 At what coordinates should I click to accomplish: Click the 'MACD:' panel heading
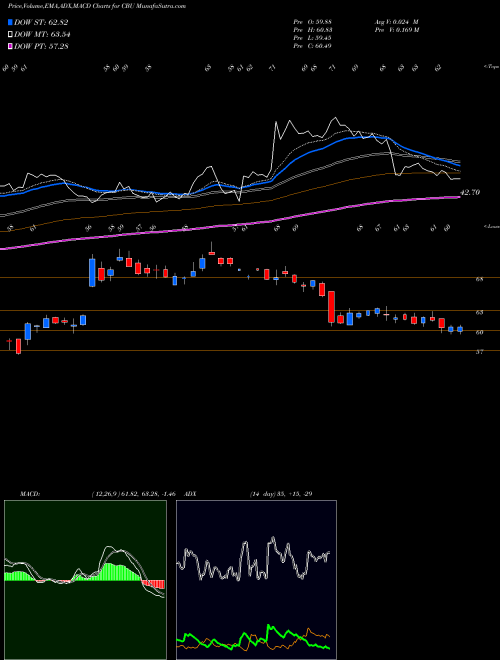pyautogui.click(x=29, y=494)
